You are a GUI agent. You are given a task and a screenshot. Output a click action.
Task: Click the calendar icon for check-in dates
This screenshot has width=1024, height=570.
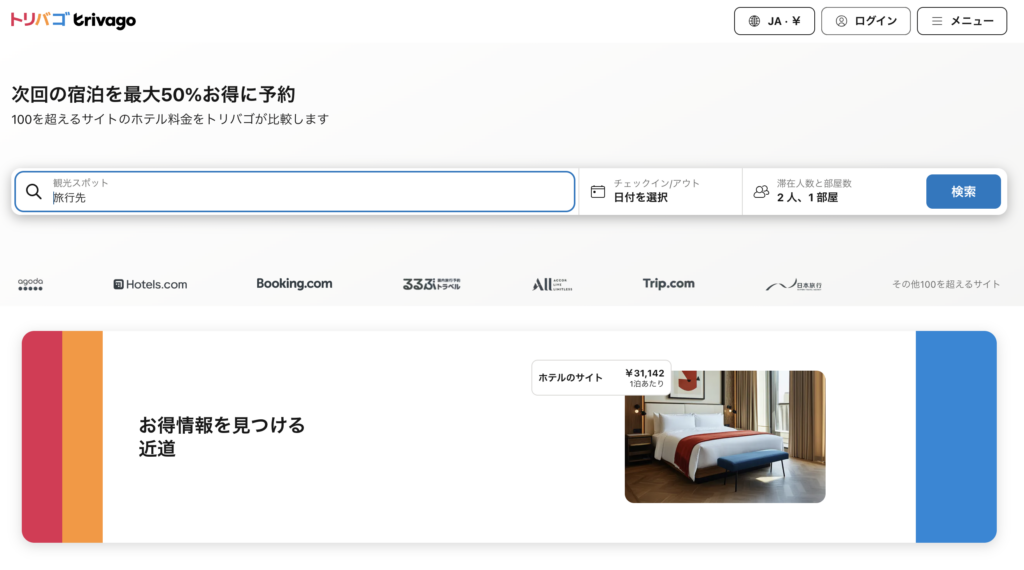[598, 191]
